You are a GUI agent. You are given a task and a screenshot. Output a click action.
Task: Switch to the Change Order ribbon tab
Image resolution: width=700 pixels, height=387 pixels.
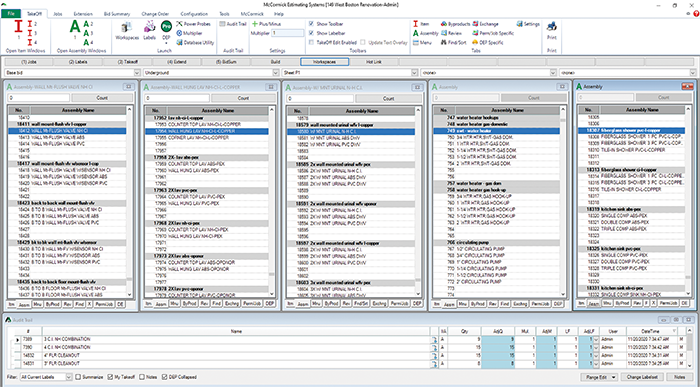click(155, 14)
